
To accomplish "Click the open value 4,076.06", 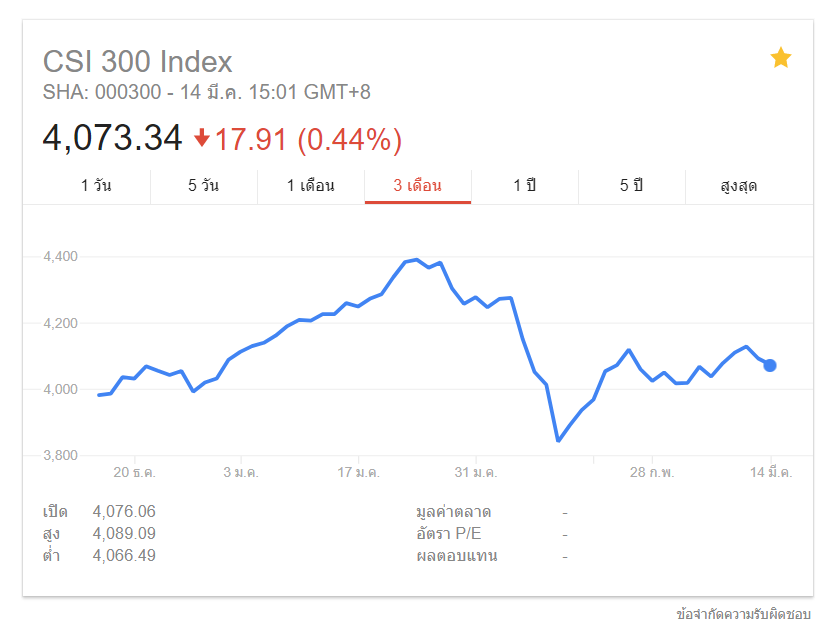I will (x=124, y=512).
